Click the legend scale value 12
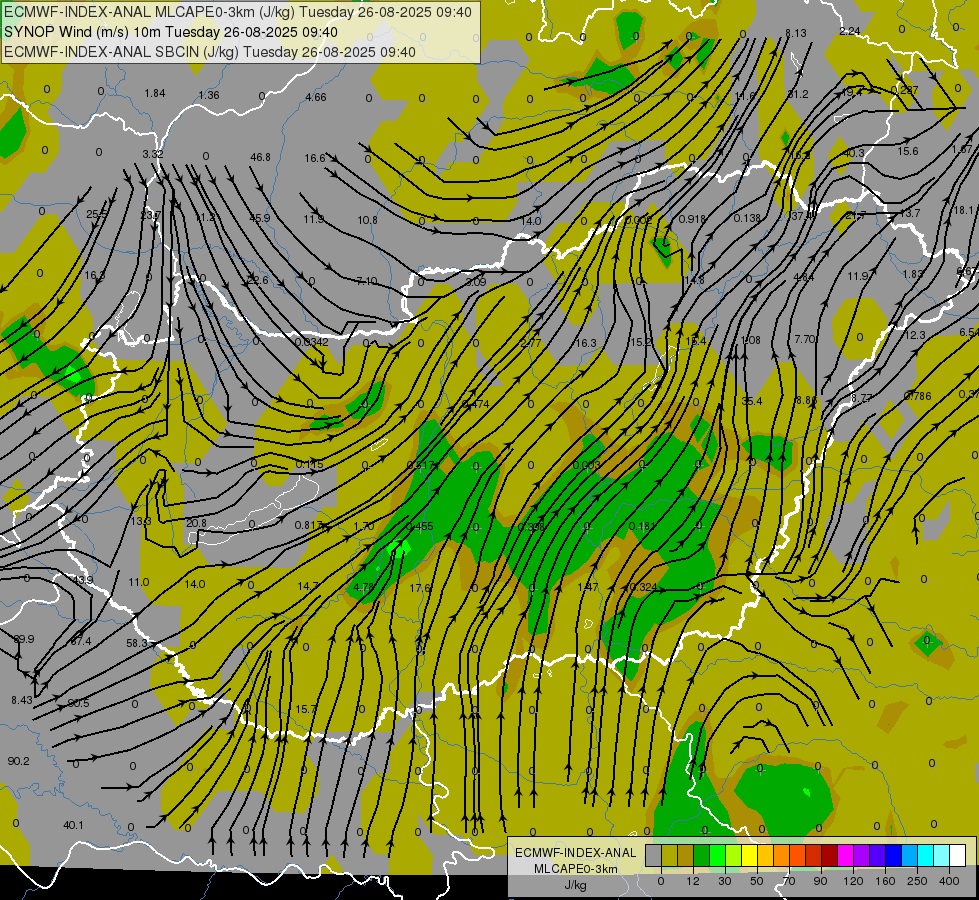Image resolution: width=979 pixels, height=900 pixels. point(692,881)
